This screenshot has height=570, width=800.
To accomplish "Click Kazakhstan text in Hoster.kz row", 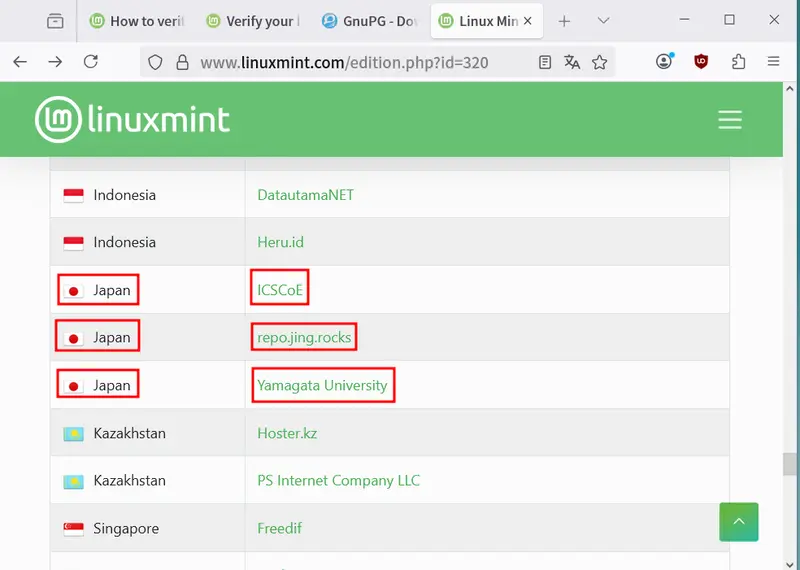I will [130, 433].
